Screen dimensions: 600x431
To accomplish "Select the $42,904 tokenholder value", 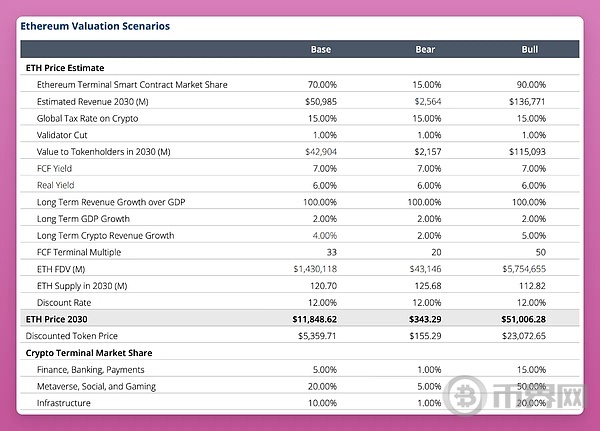I will (x=321, y=152).
